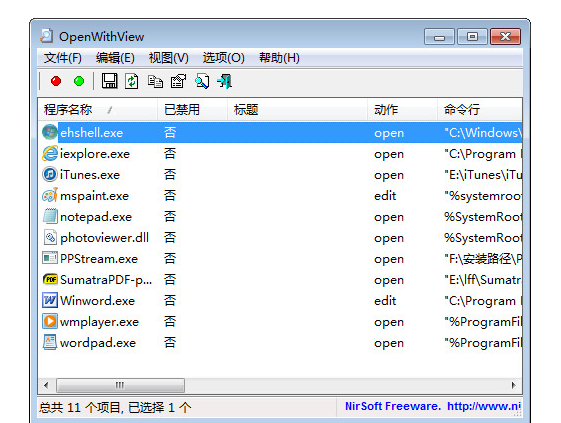The height and width of the screenshot is (423, 561).
Task: Open the 编辑(E) menu
Action: (115, 58)
